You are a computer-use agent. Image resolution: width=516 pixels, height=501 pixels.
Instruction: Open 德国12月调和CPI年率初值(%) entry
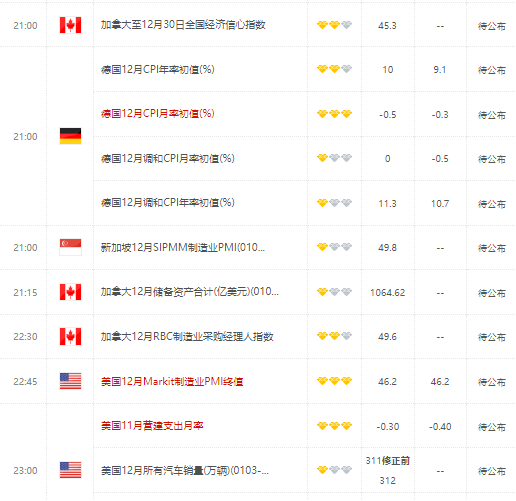click(x=168, y=203)
